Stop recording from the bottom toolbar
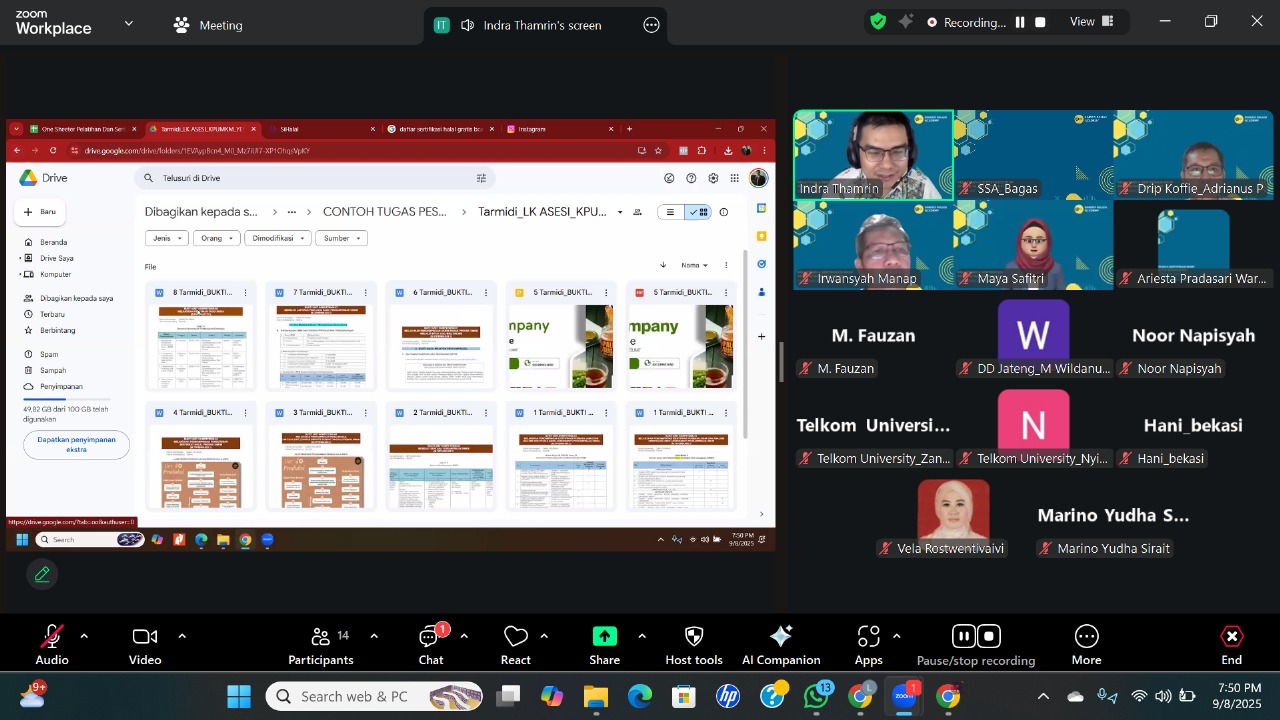Screen dimensions: 1280x720 tap(989, 636)
